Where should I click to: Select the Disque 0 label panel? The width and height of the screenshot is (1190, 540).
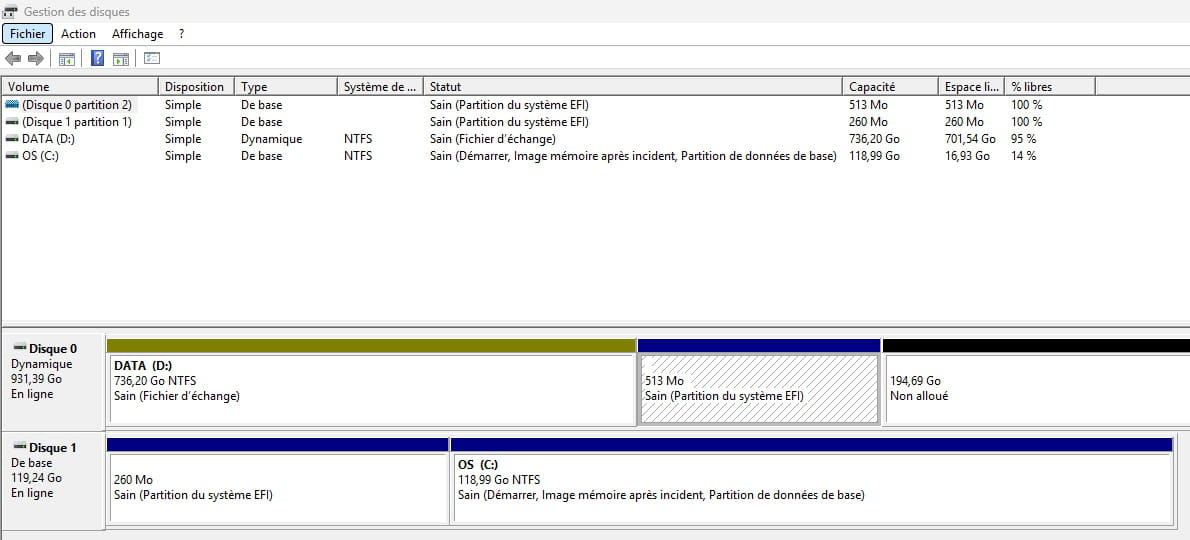point(52,382)
